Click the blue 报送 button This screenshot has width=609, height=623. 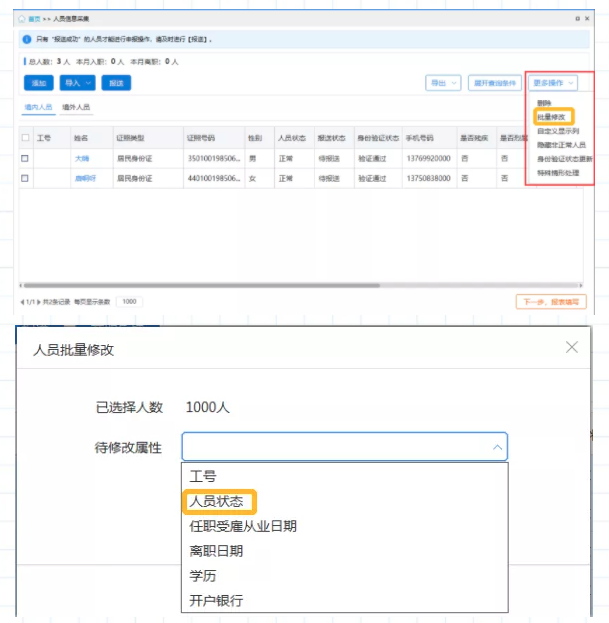pyautogui.click(x=116, y=83)
